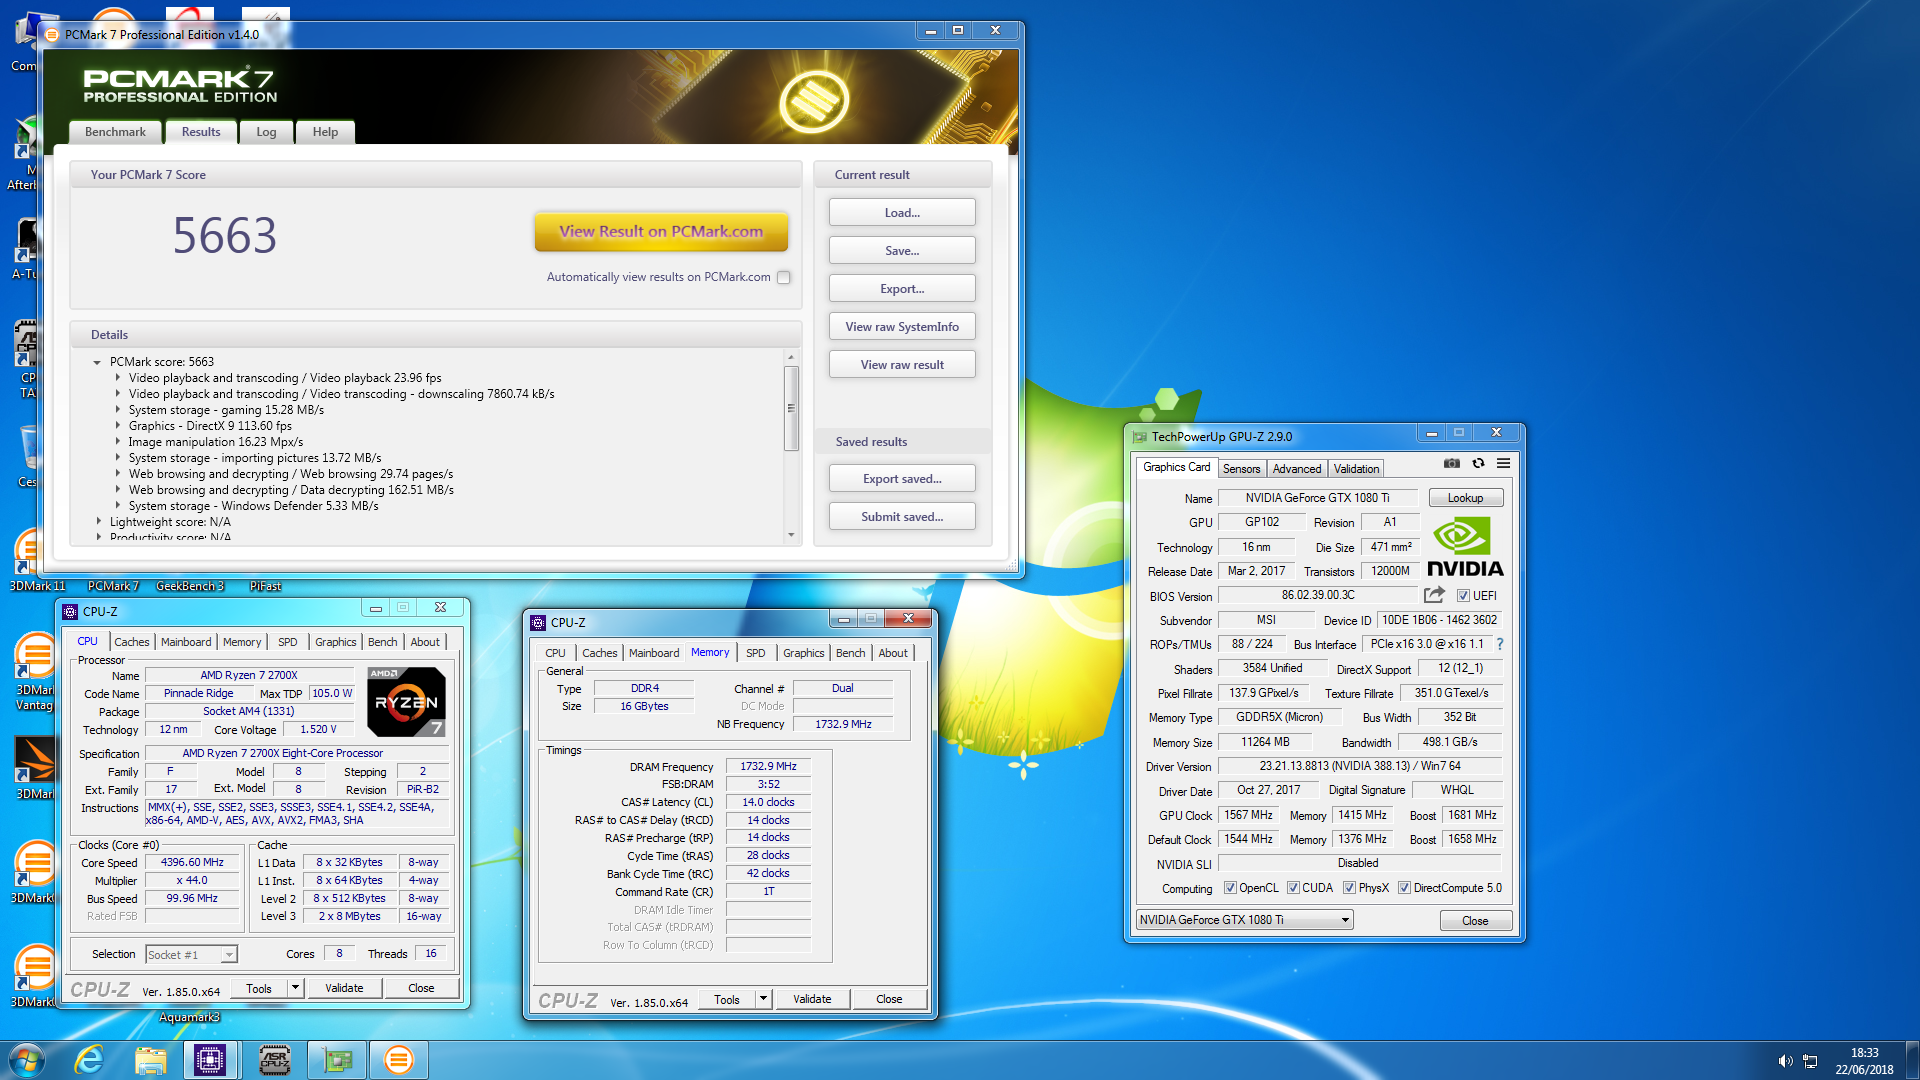Expand Graphics - DirectX 9 row
This screenshot has height=1080, width=1920.
point(117,426)
